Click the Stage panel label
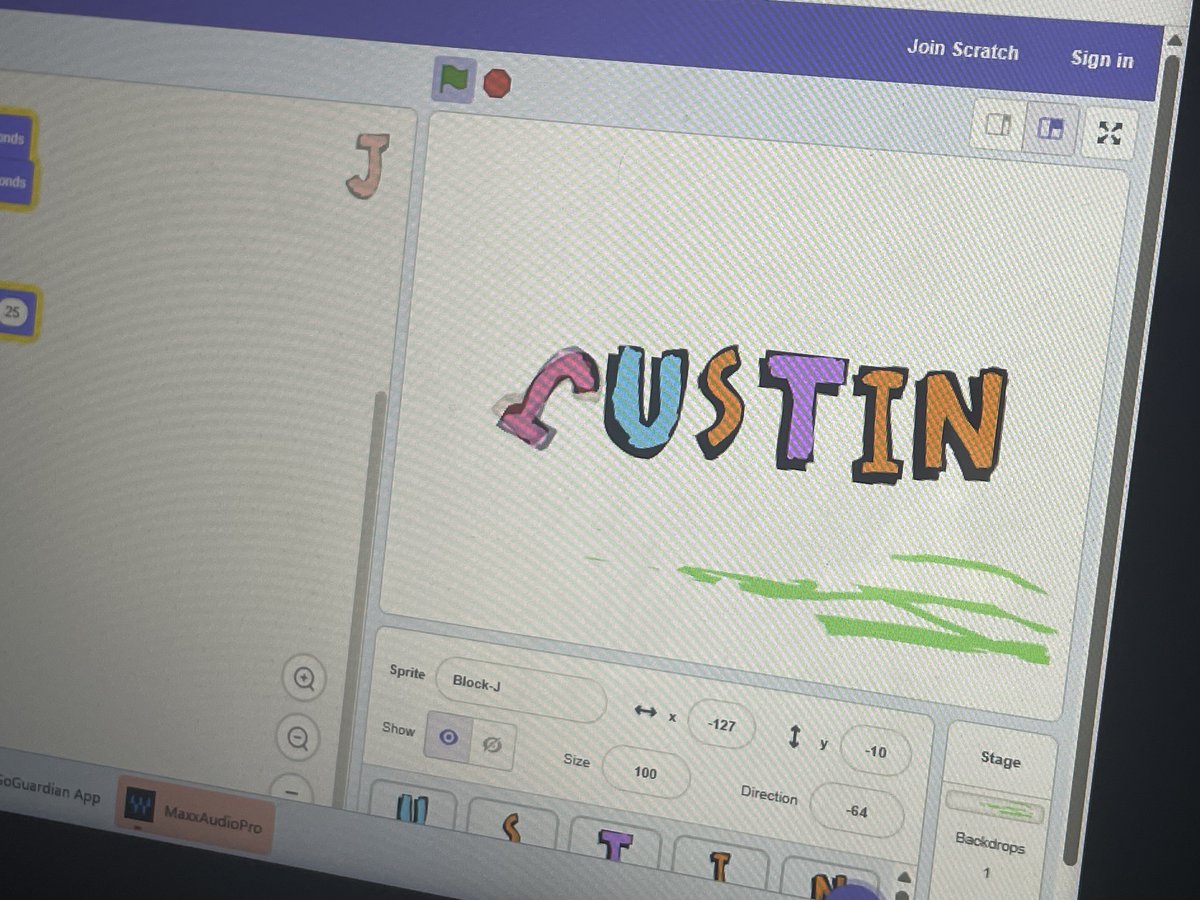Viewport: 1200px width, 900px height. [x=1000, y=759]
